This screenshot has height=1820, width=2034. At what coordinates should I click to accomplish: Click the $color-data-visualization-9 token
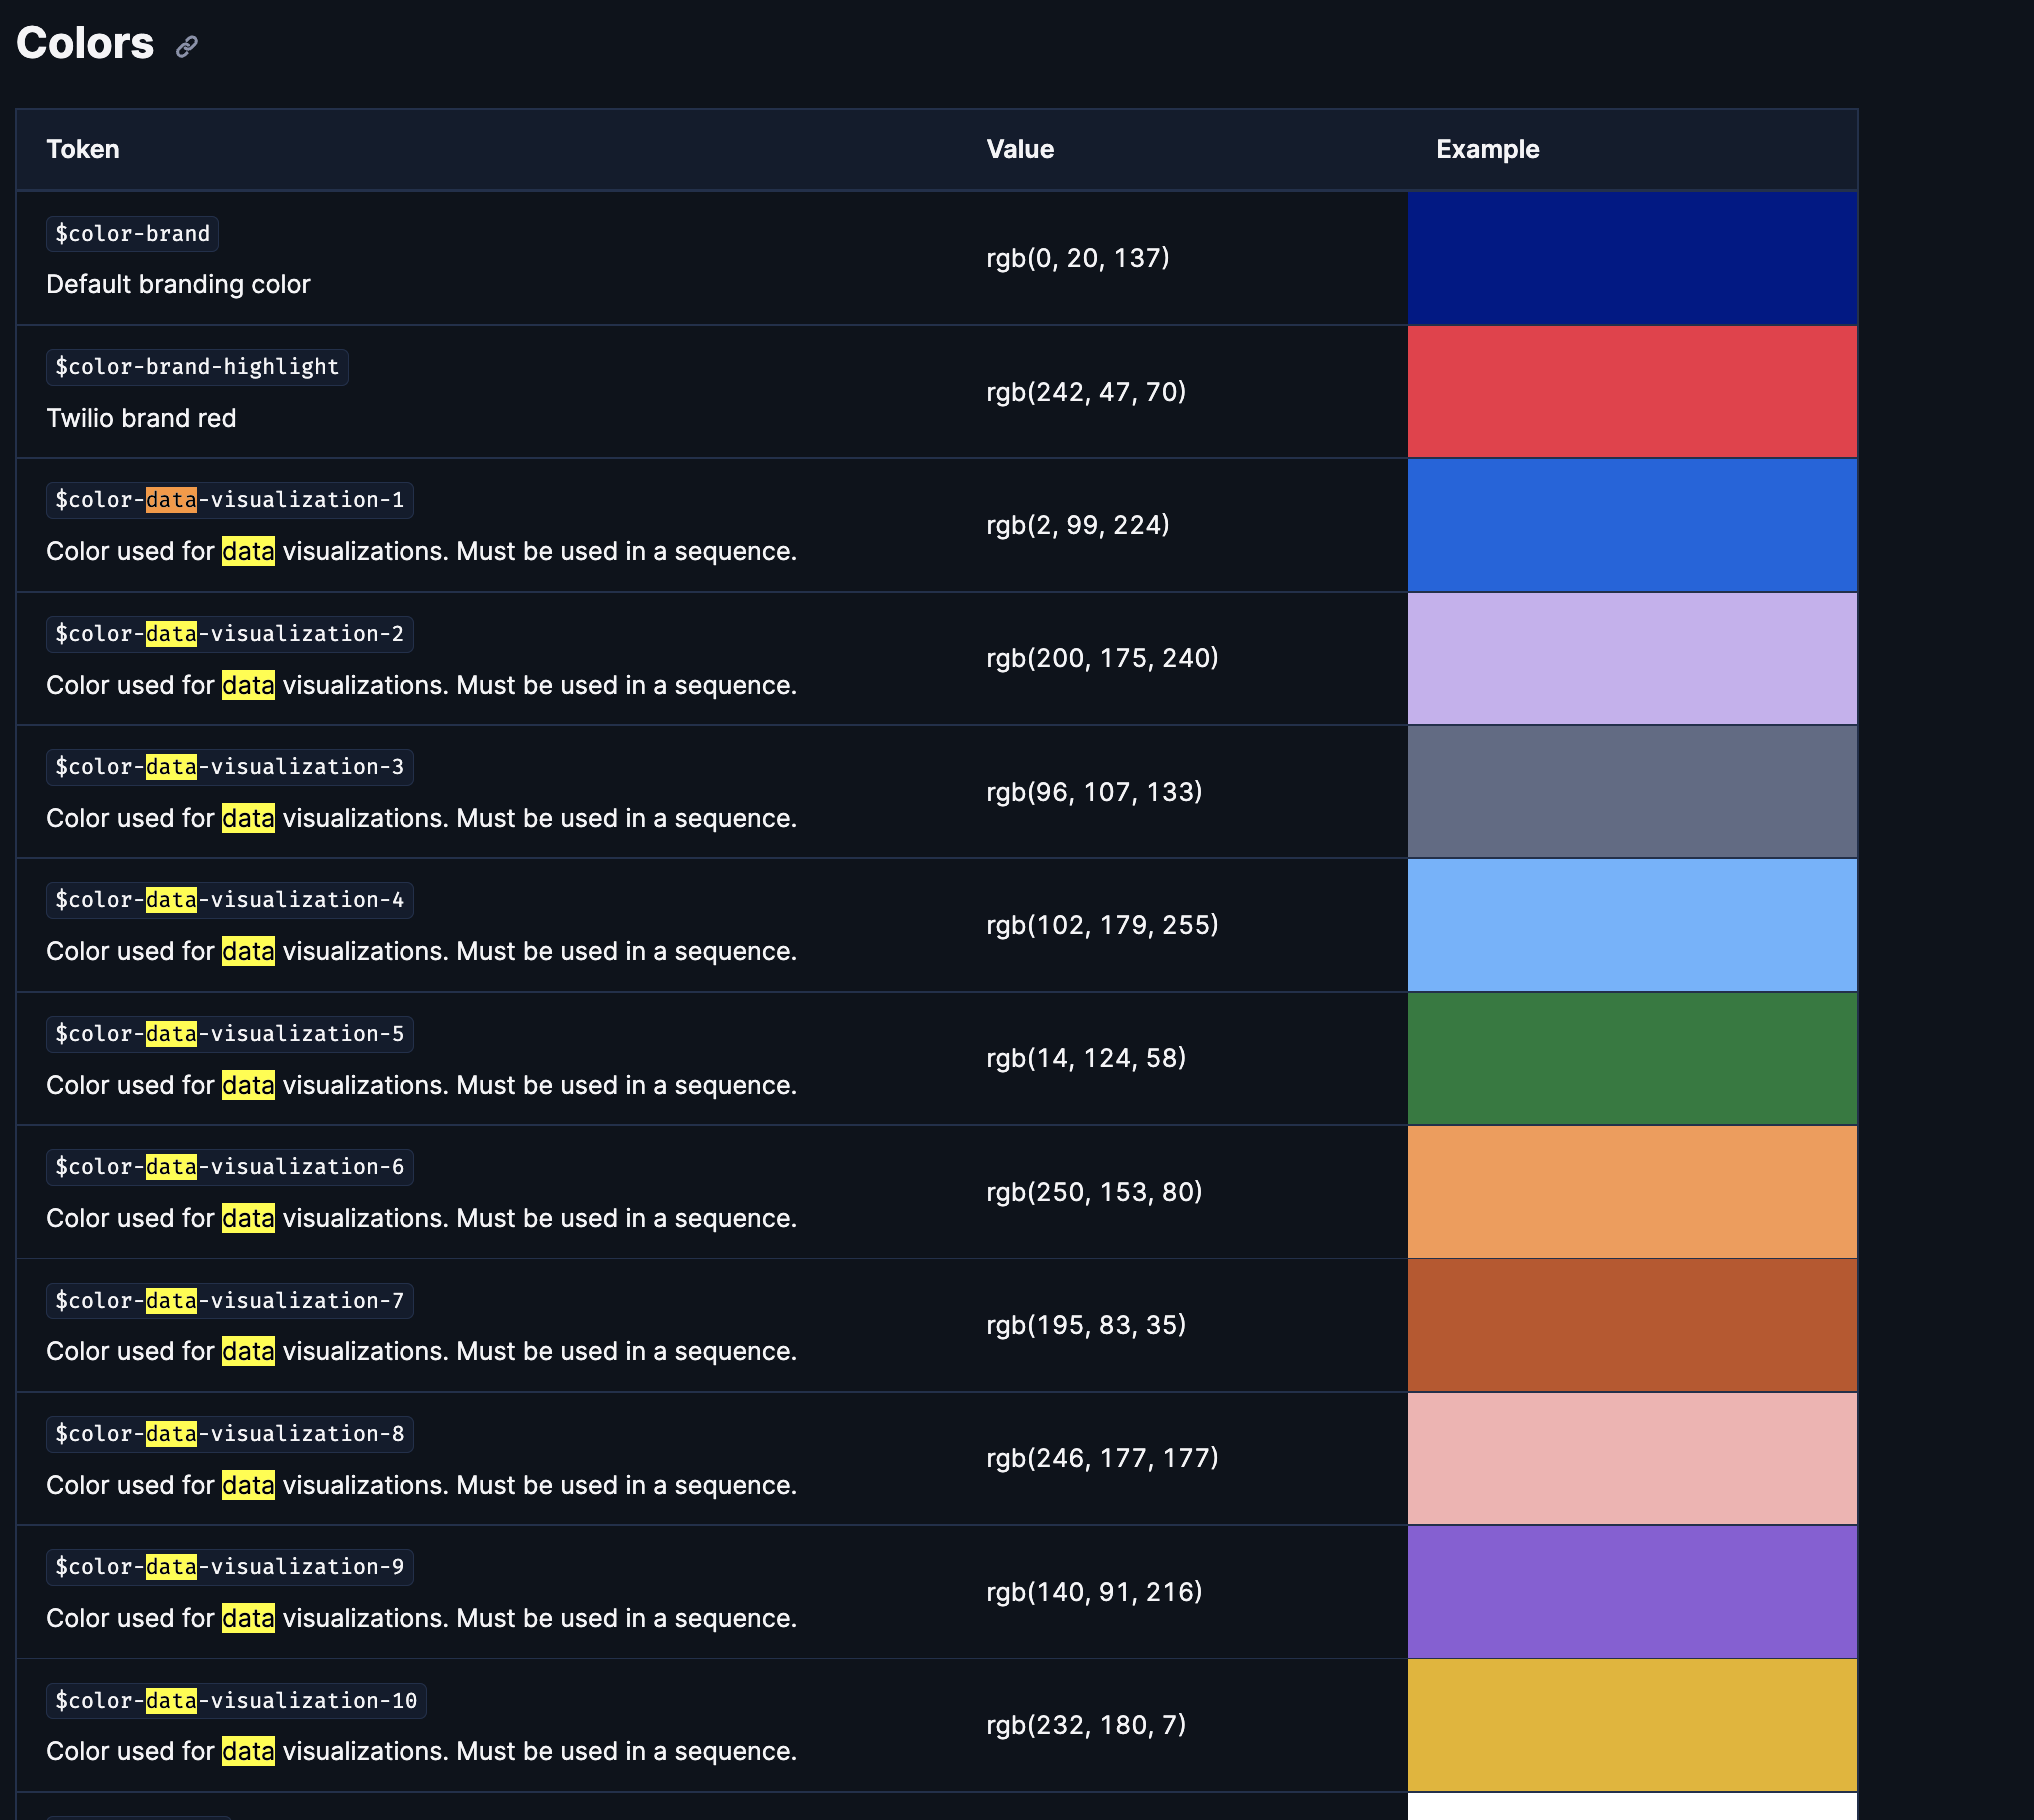(230, 1567)
